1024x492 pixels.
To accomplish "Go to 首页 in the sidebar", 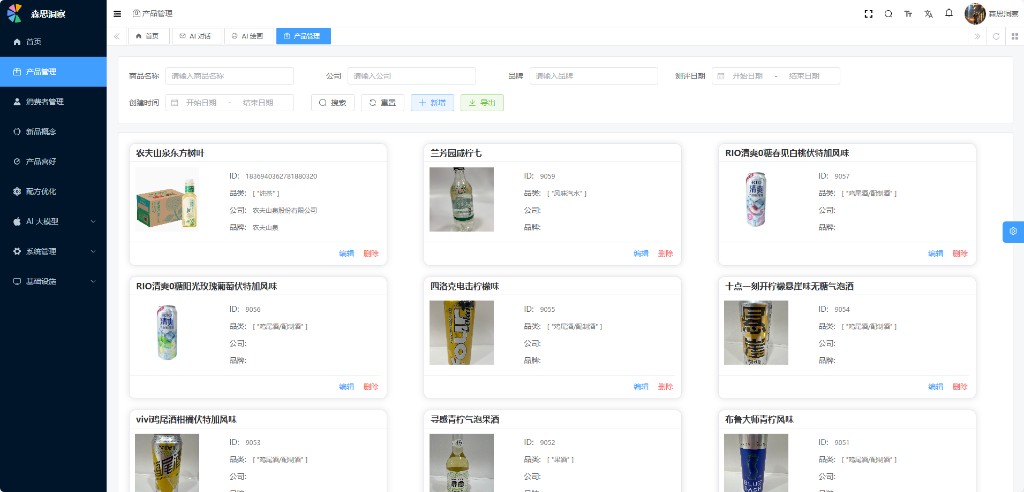I will pos(53,42).
